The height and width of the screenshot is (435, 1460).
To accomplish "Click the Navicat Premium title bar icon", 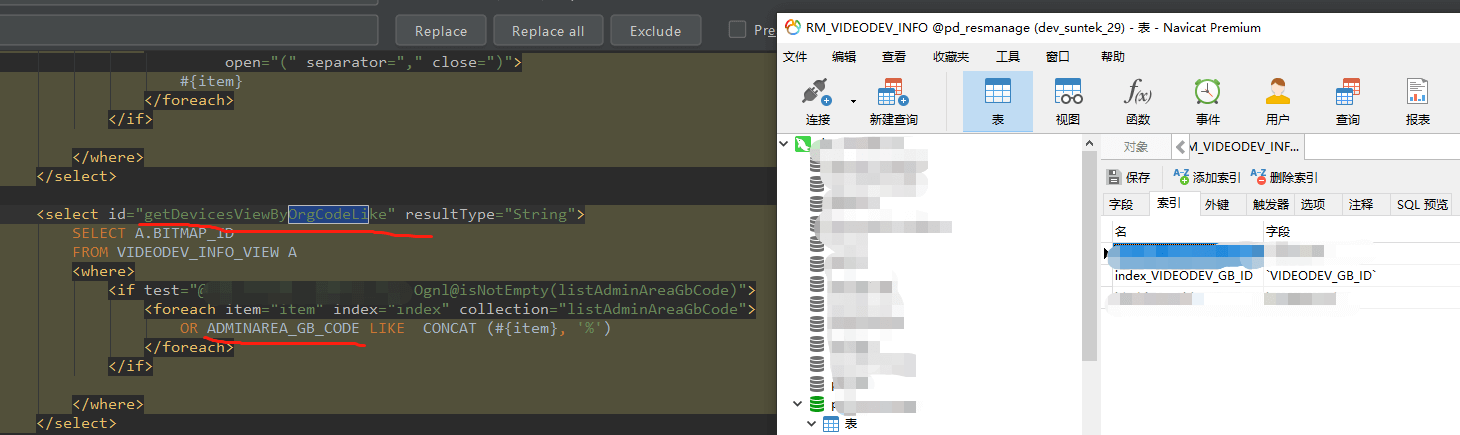I will click(794, 27).
